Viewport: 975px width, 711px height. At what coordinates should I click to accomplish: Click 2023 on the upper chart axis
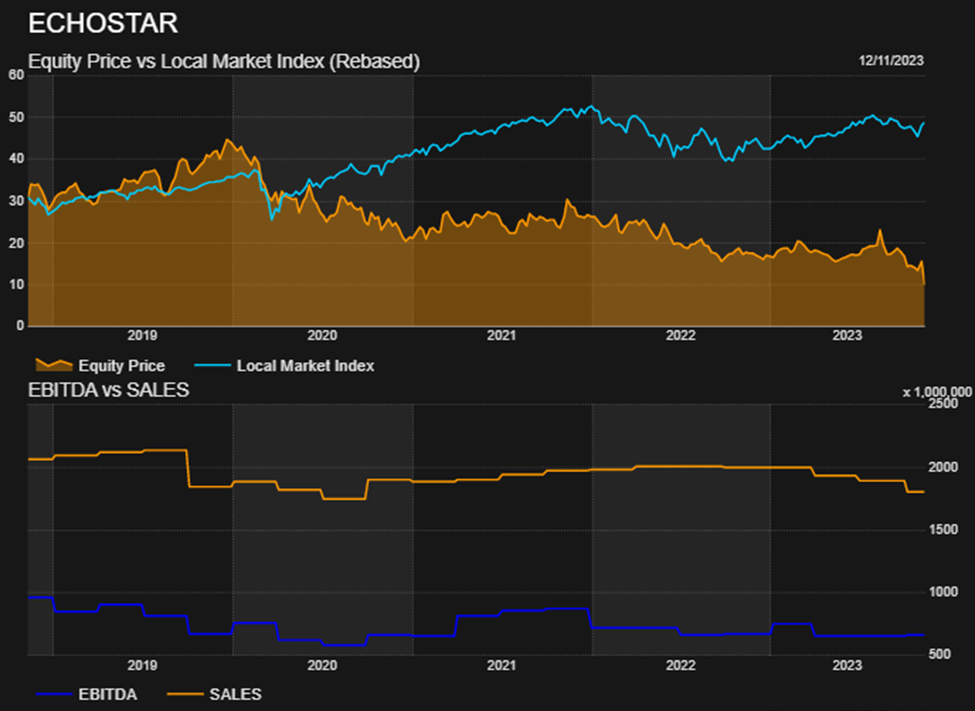pos(847,335)
